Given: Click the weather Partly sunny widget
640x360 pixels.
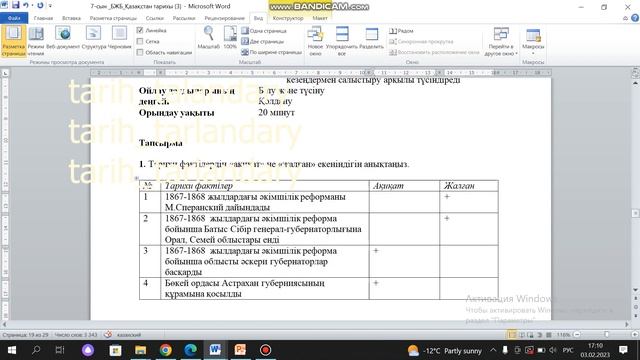Looking at the screenshot, I should [x=444, y=351].
